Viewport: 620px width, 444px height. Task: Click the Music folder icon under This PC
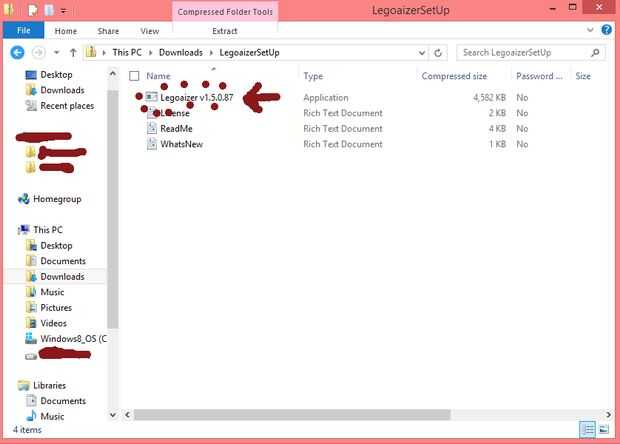coord(31,292)
